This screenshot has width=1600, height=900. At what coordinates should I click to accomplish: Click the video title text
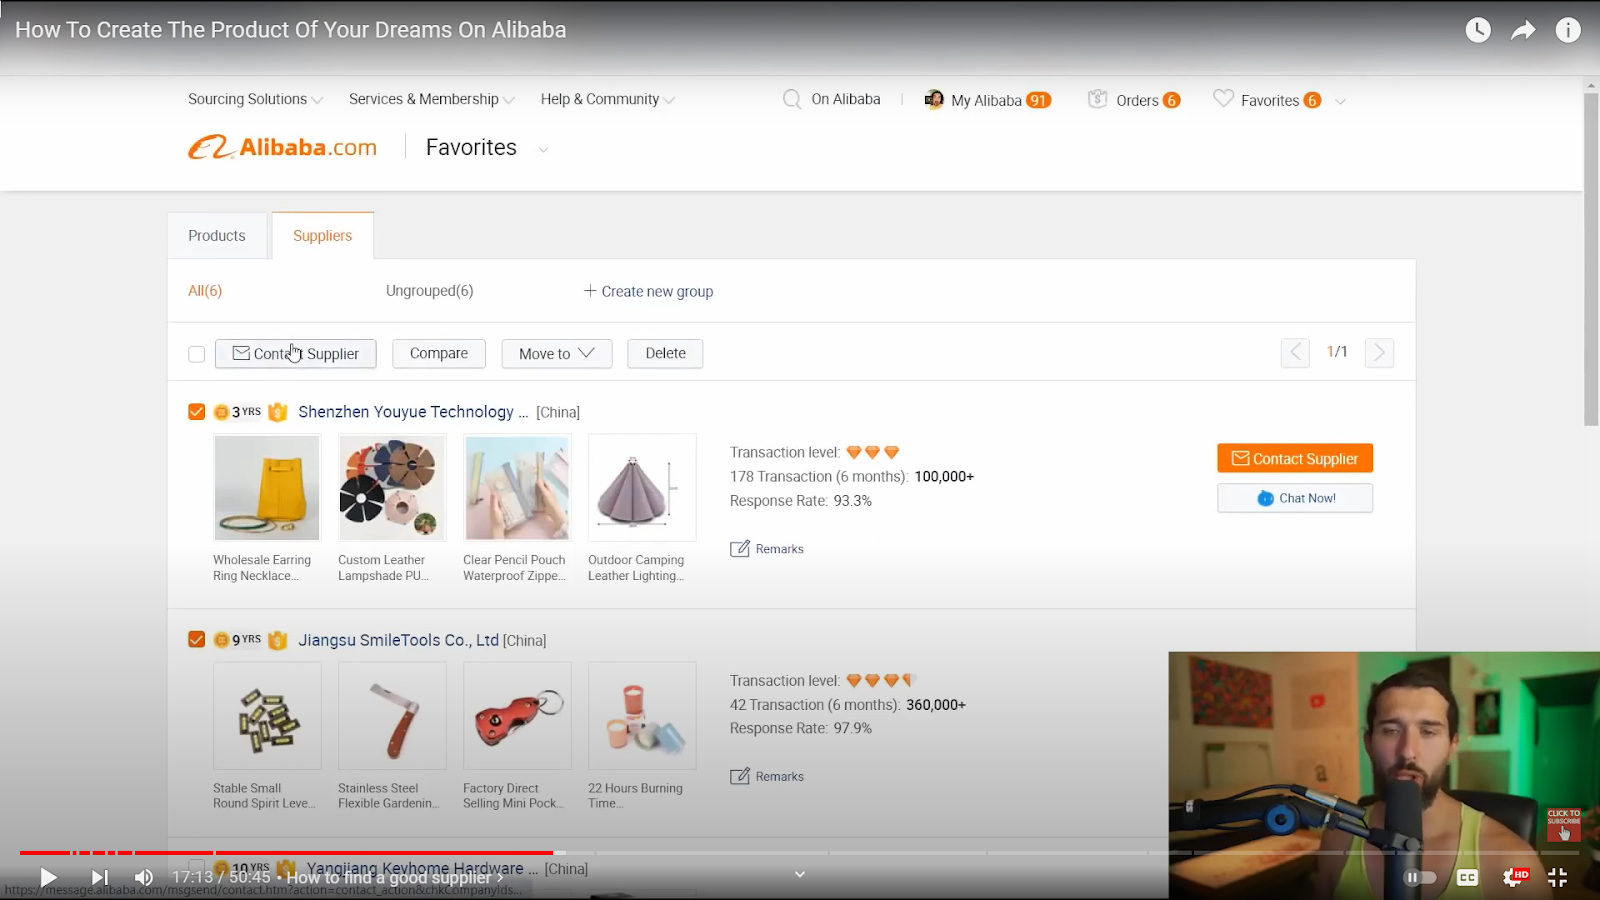coord(290,30)
